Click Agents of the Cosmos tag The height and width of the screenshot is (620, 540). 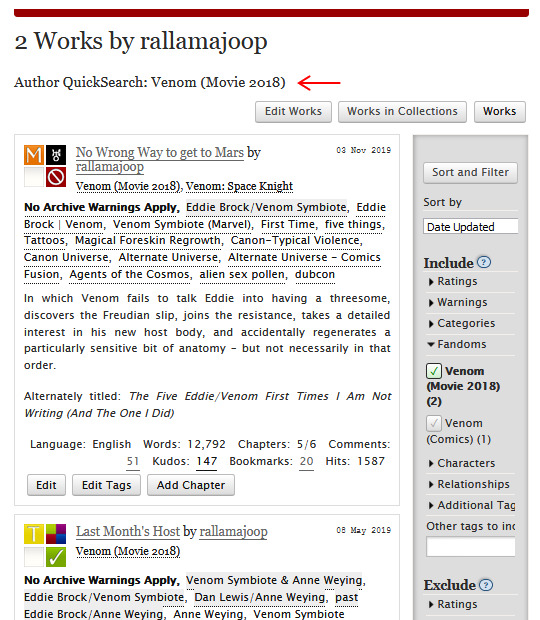coord(129,274)
